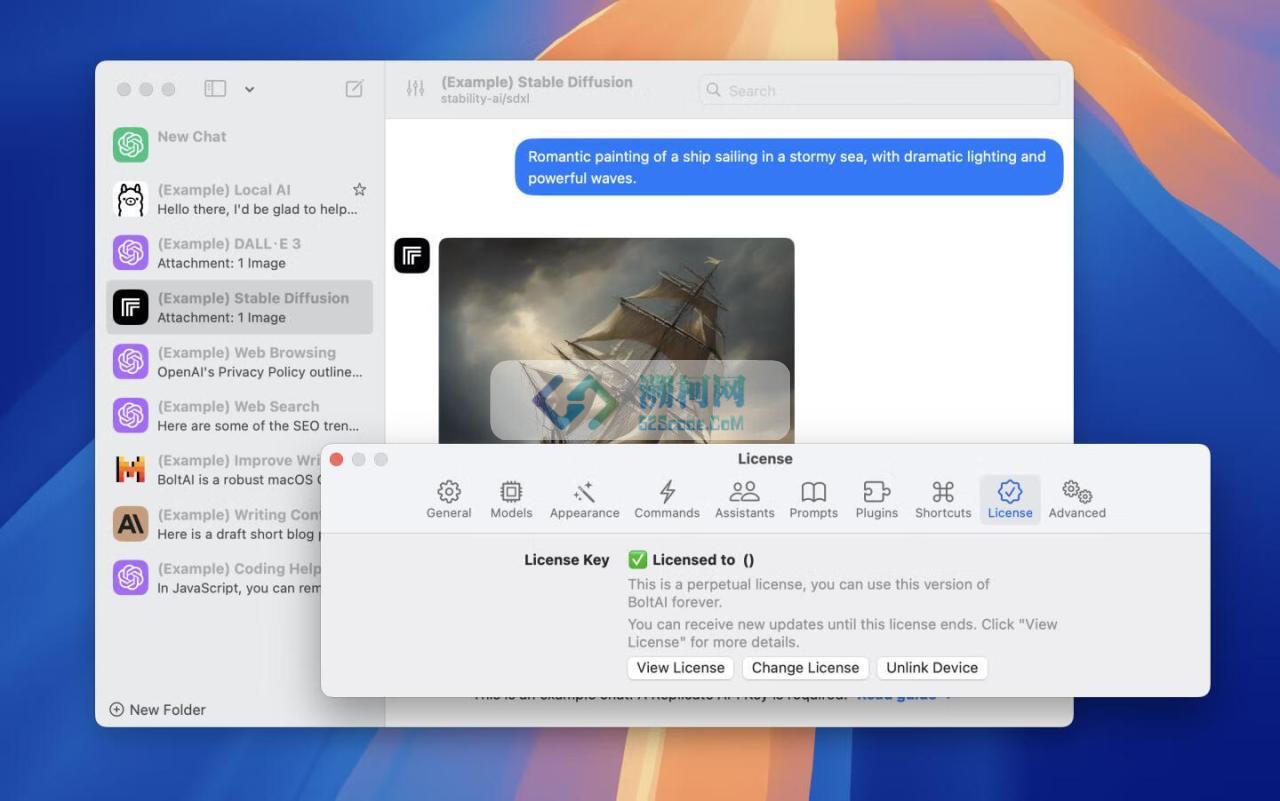Select the License settings tab
Viewport: 1280px width, 801px height.
point(1010,499)
